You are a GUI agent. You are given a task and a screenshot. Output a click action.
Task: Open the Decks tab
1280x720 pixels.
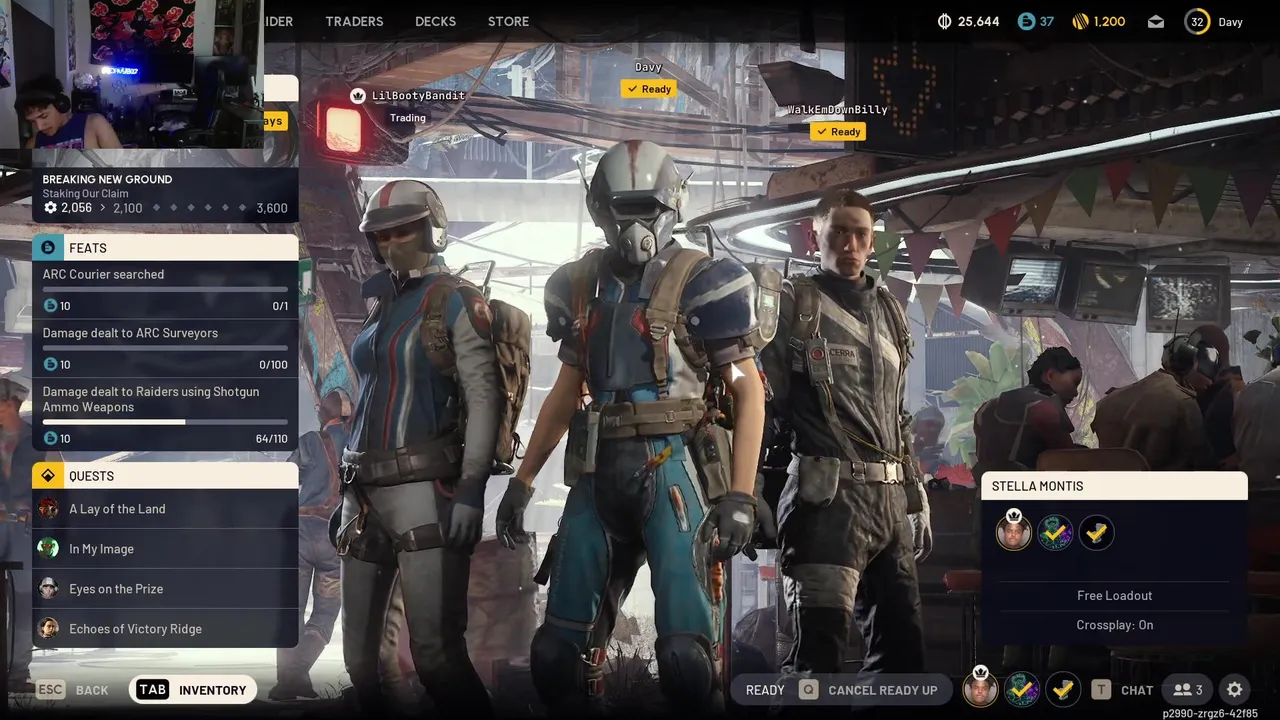(435, 21)
